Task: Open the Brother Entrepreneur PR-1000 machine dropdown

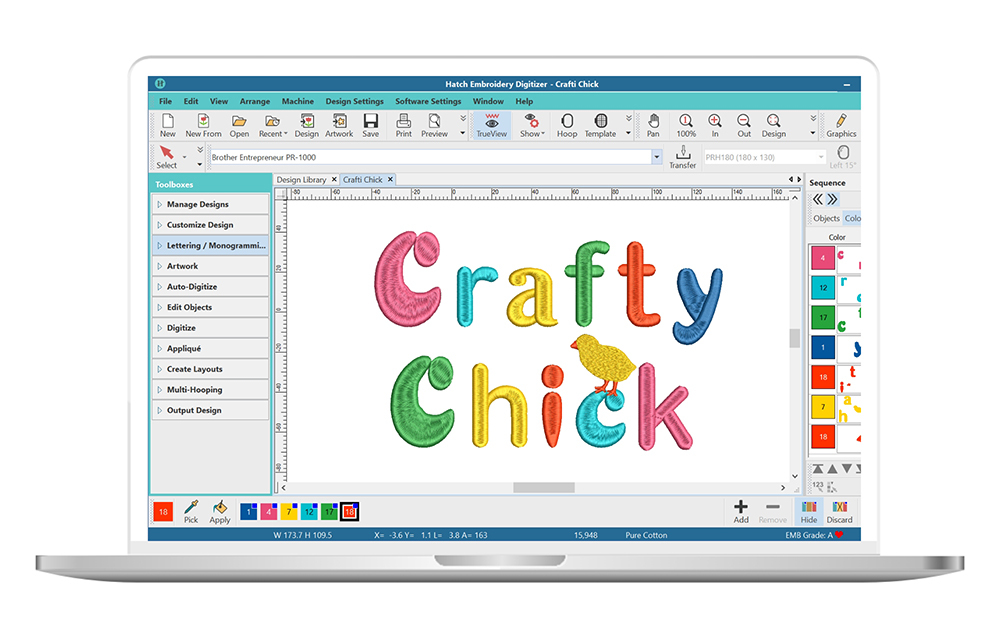Action: point(657,157)
